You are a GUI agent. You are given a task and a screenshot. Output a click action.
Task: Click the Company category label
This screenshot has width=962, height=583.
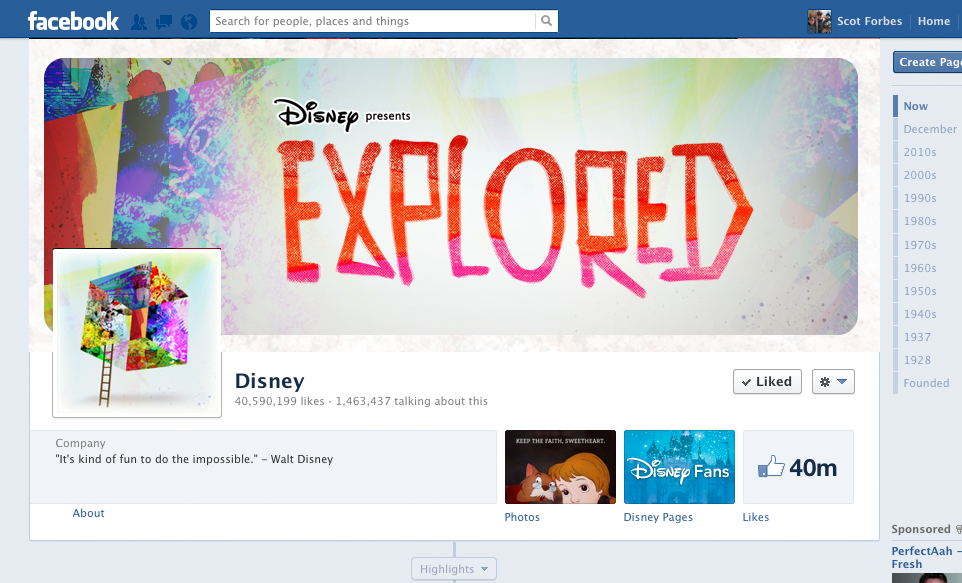pyautogui.click(x=80, y=443)
